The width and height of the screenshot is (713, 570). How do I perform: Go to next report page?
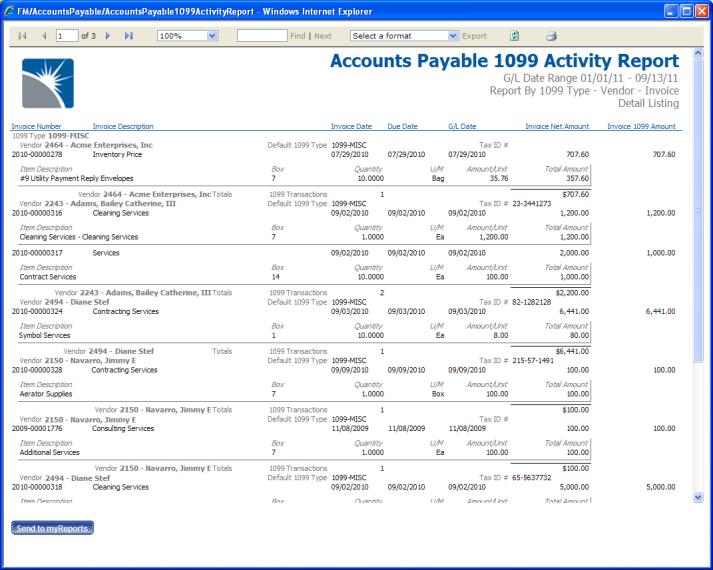click(x=108, y=35)
